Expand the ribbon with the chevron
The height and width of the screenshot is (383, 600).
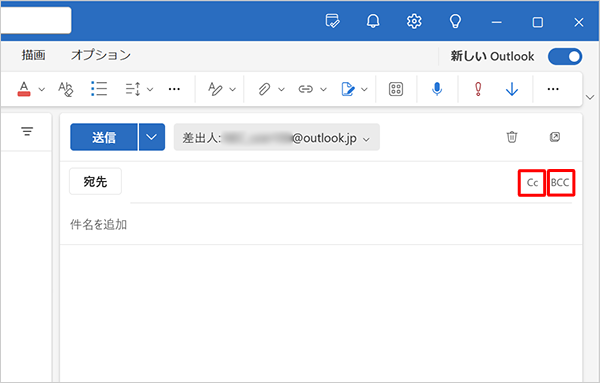[x=590, y=97]
